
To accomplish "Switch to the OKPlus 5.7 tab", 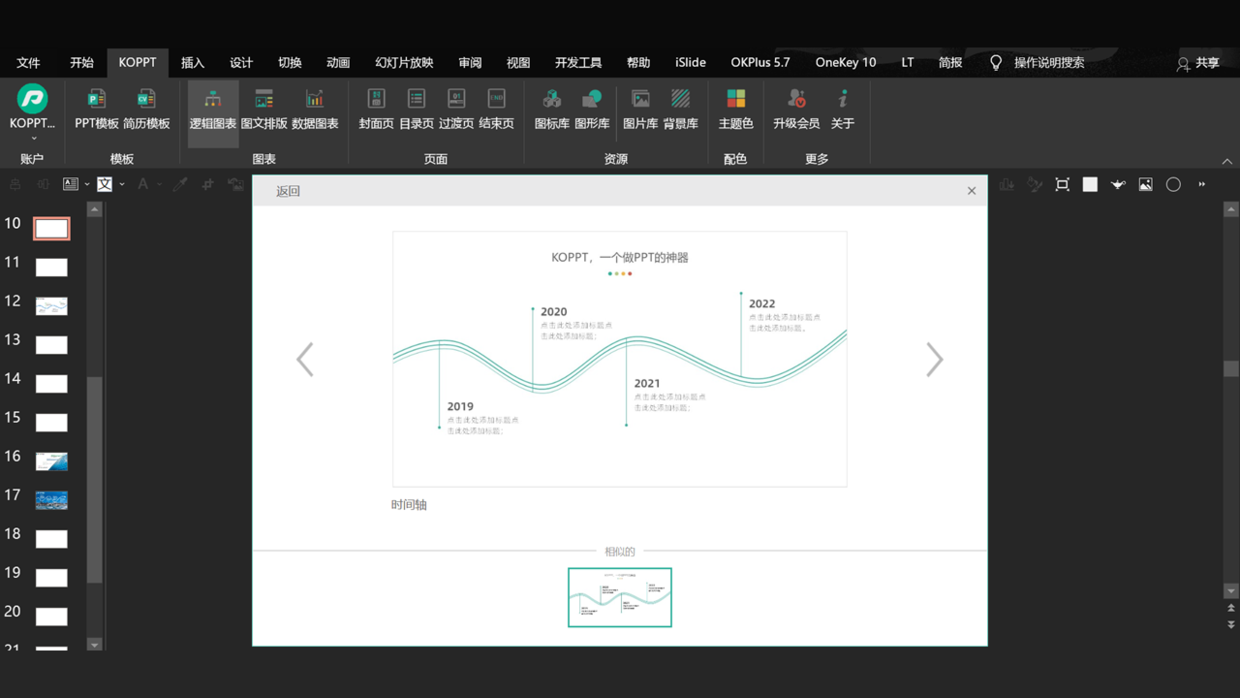I will [760, 63].
